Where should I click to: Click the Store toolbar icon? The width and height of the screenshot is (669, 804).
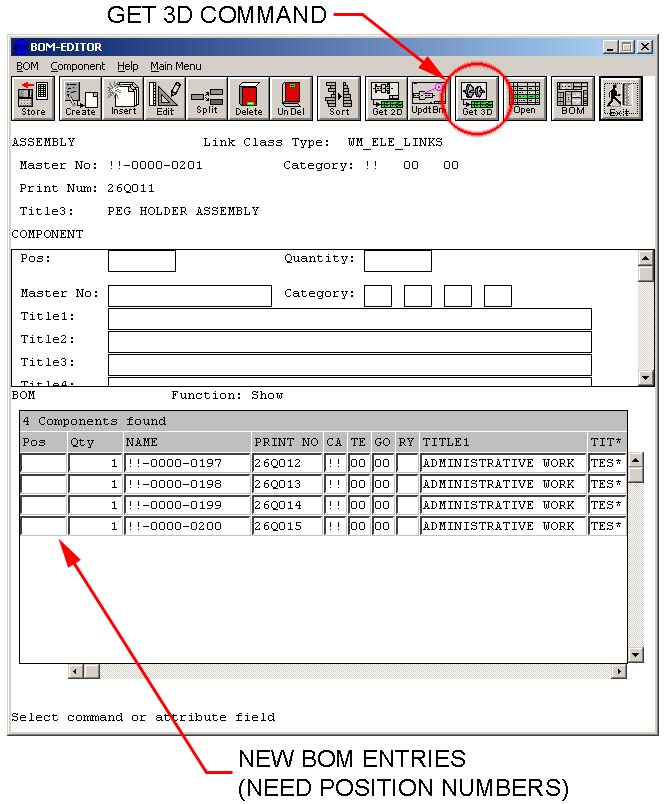point(33,98)
